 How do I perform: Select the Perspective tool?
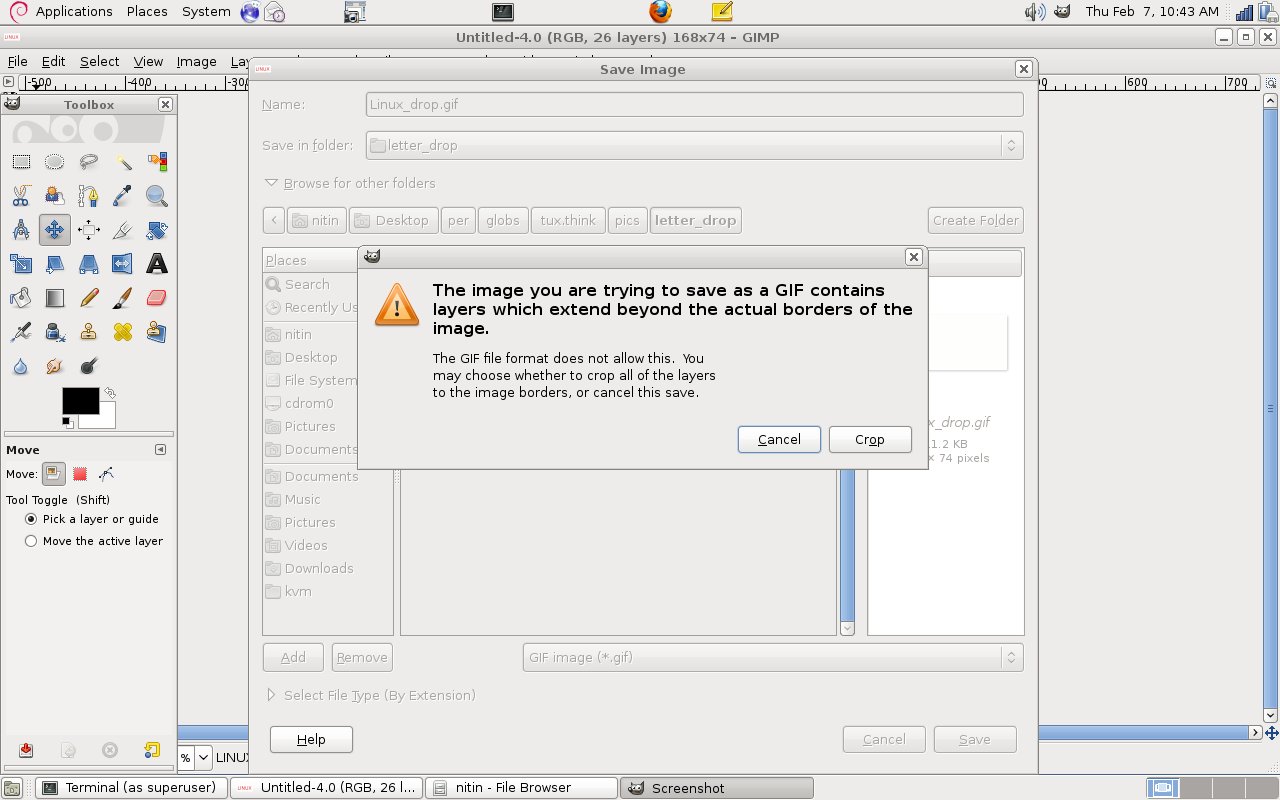click(89, 264)
